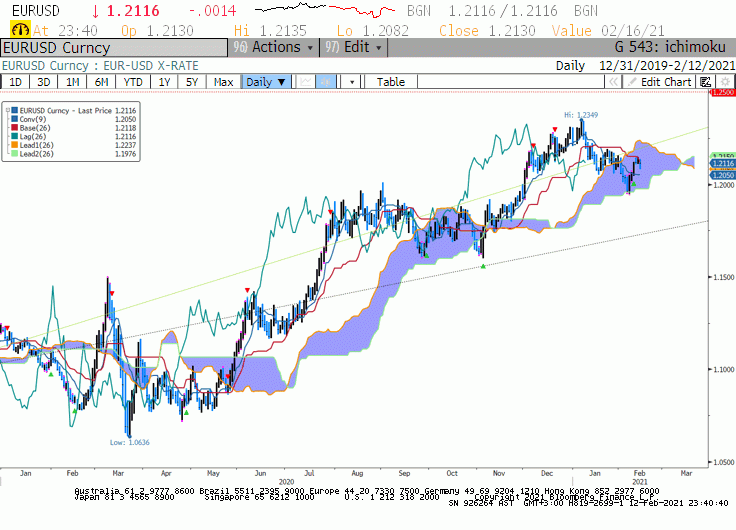Click the yellow gauge icon near At
Screen dimensions: 736x530
pyautogui.click(x=20, y=30)
